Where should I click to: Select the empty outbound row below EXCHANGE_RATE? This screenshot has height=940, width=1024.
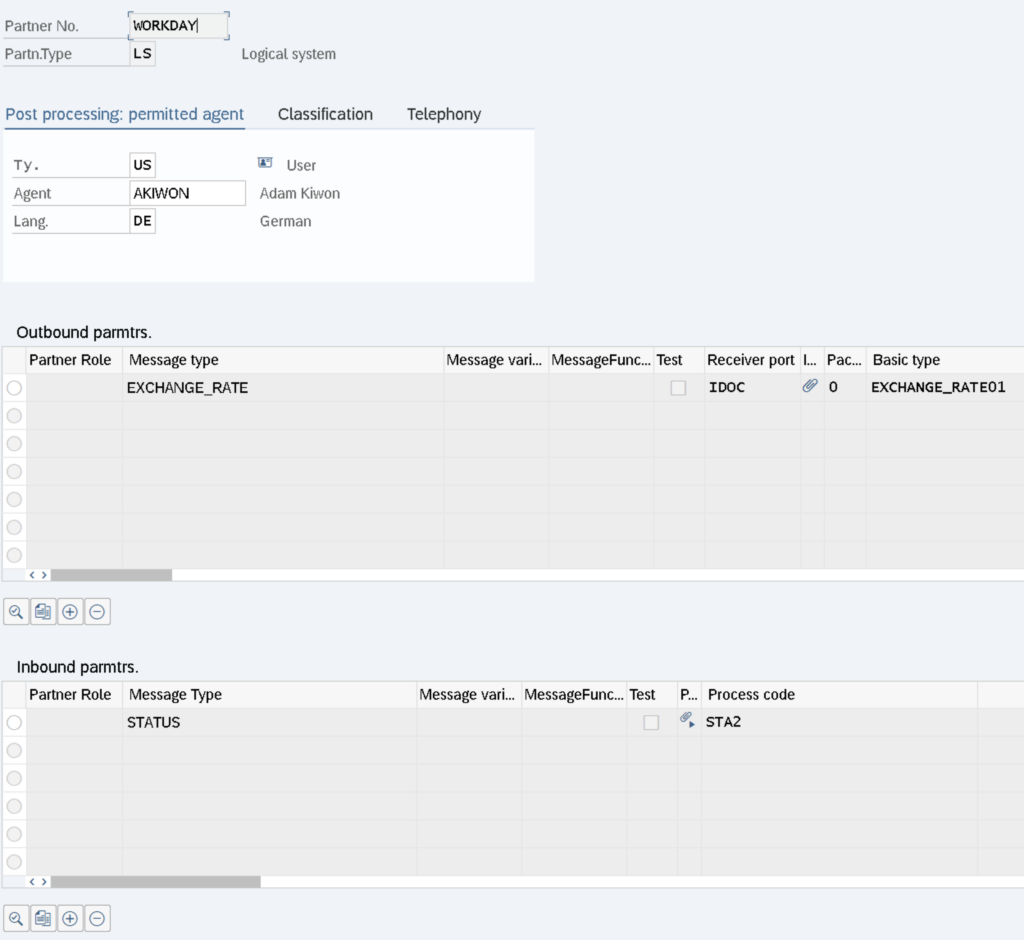[x=14, y=415]
